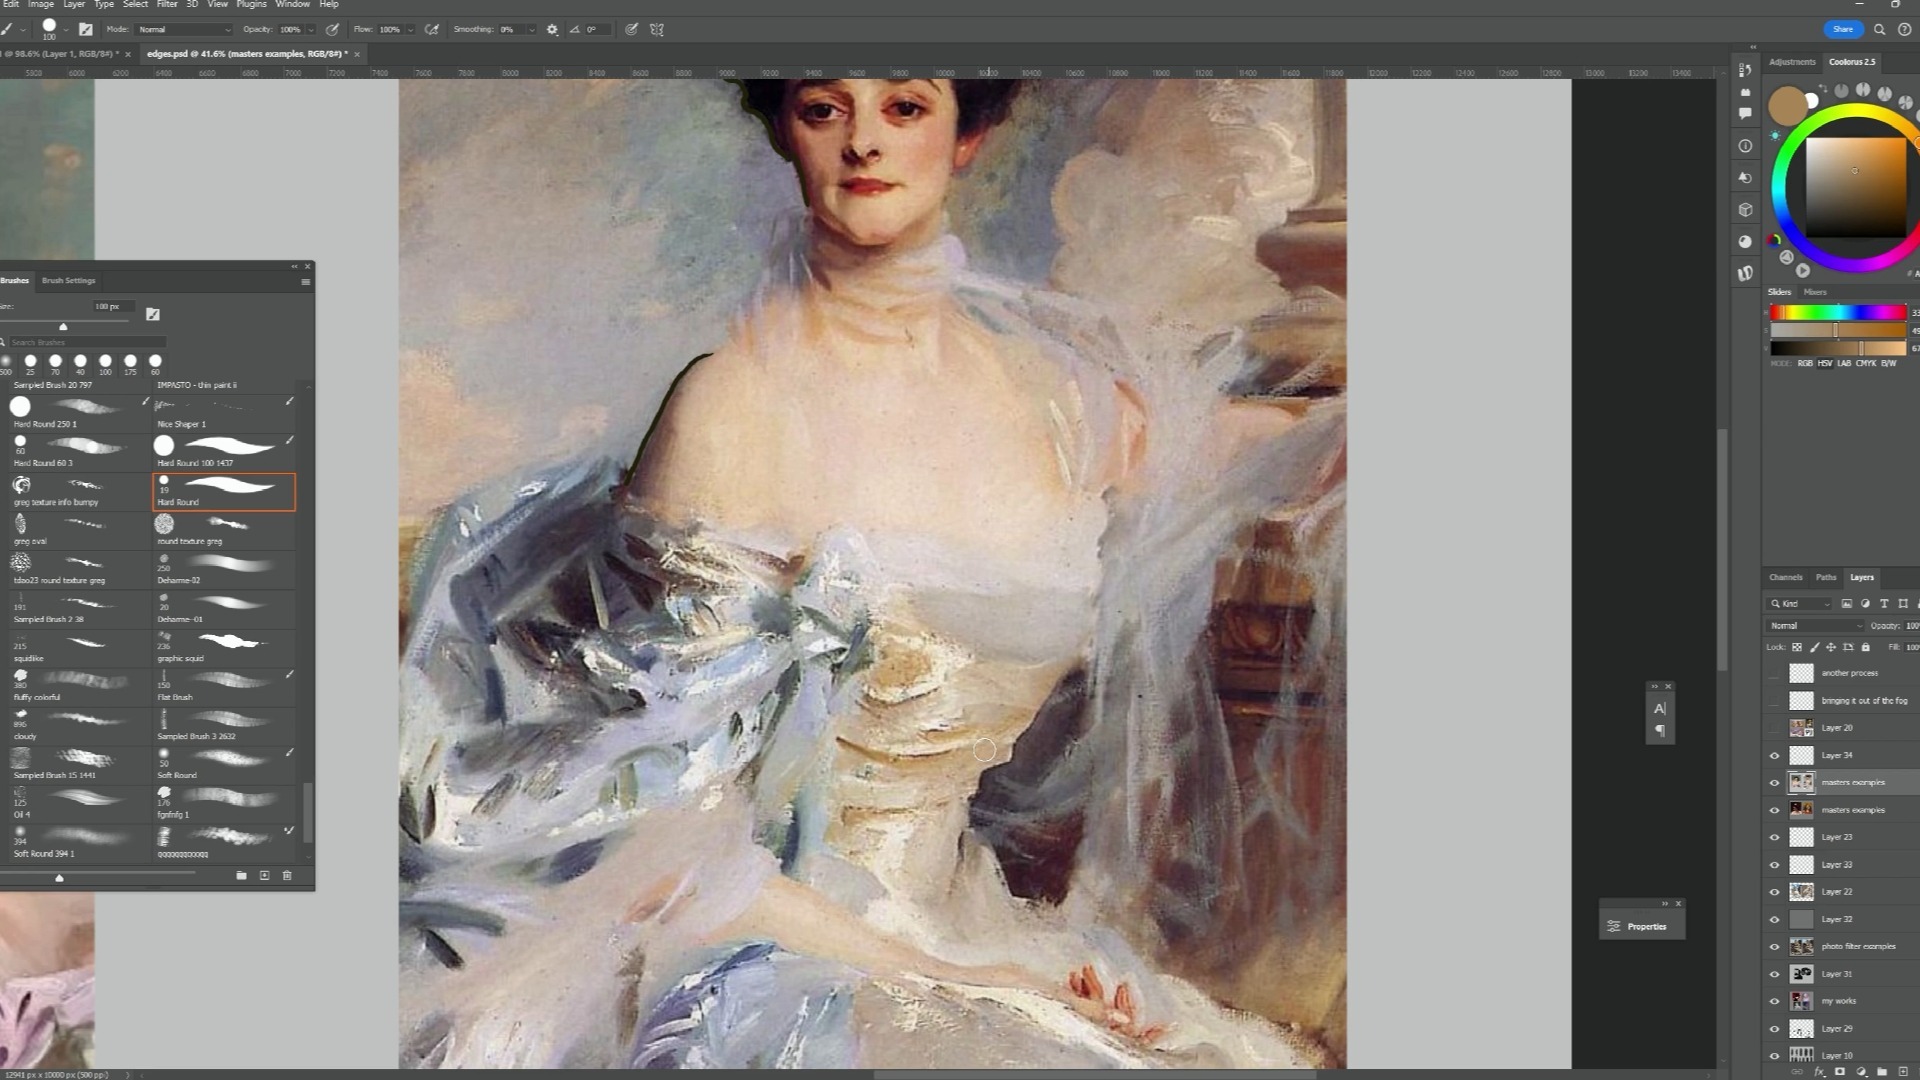
Task: Switch Coolorus mode to CMYK
Action: coord(1866,363)
